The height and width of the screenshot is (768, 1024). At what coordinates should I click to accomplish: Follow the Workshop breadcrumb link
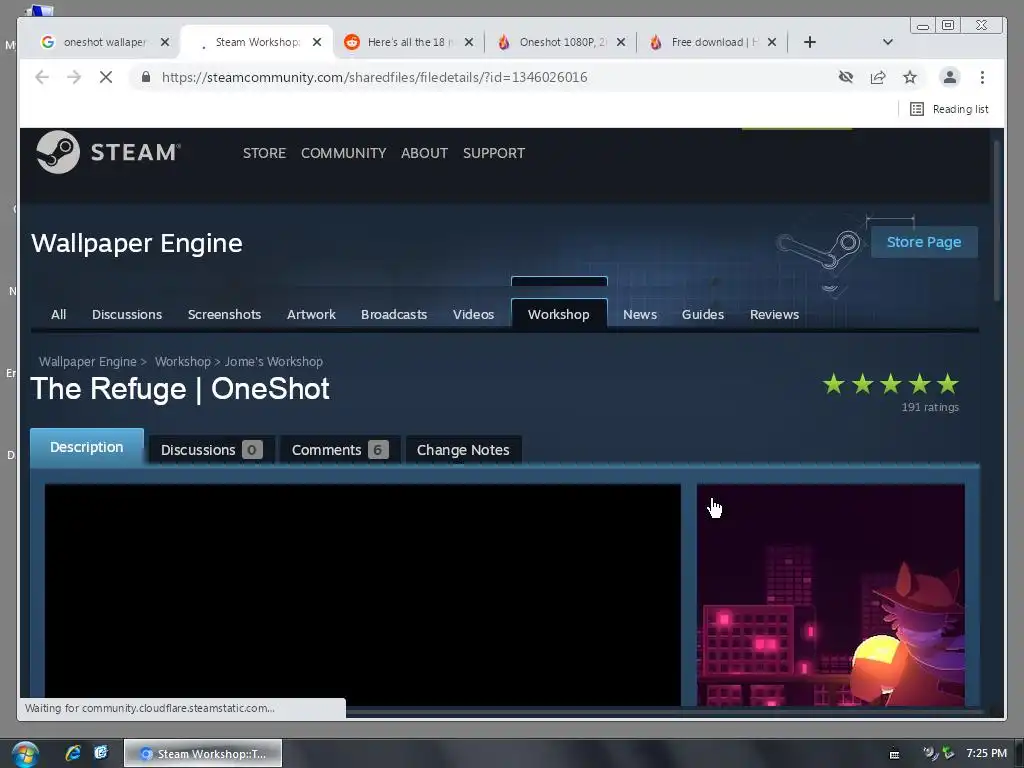(183, 361)
